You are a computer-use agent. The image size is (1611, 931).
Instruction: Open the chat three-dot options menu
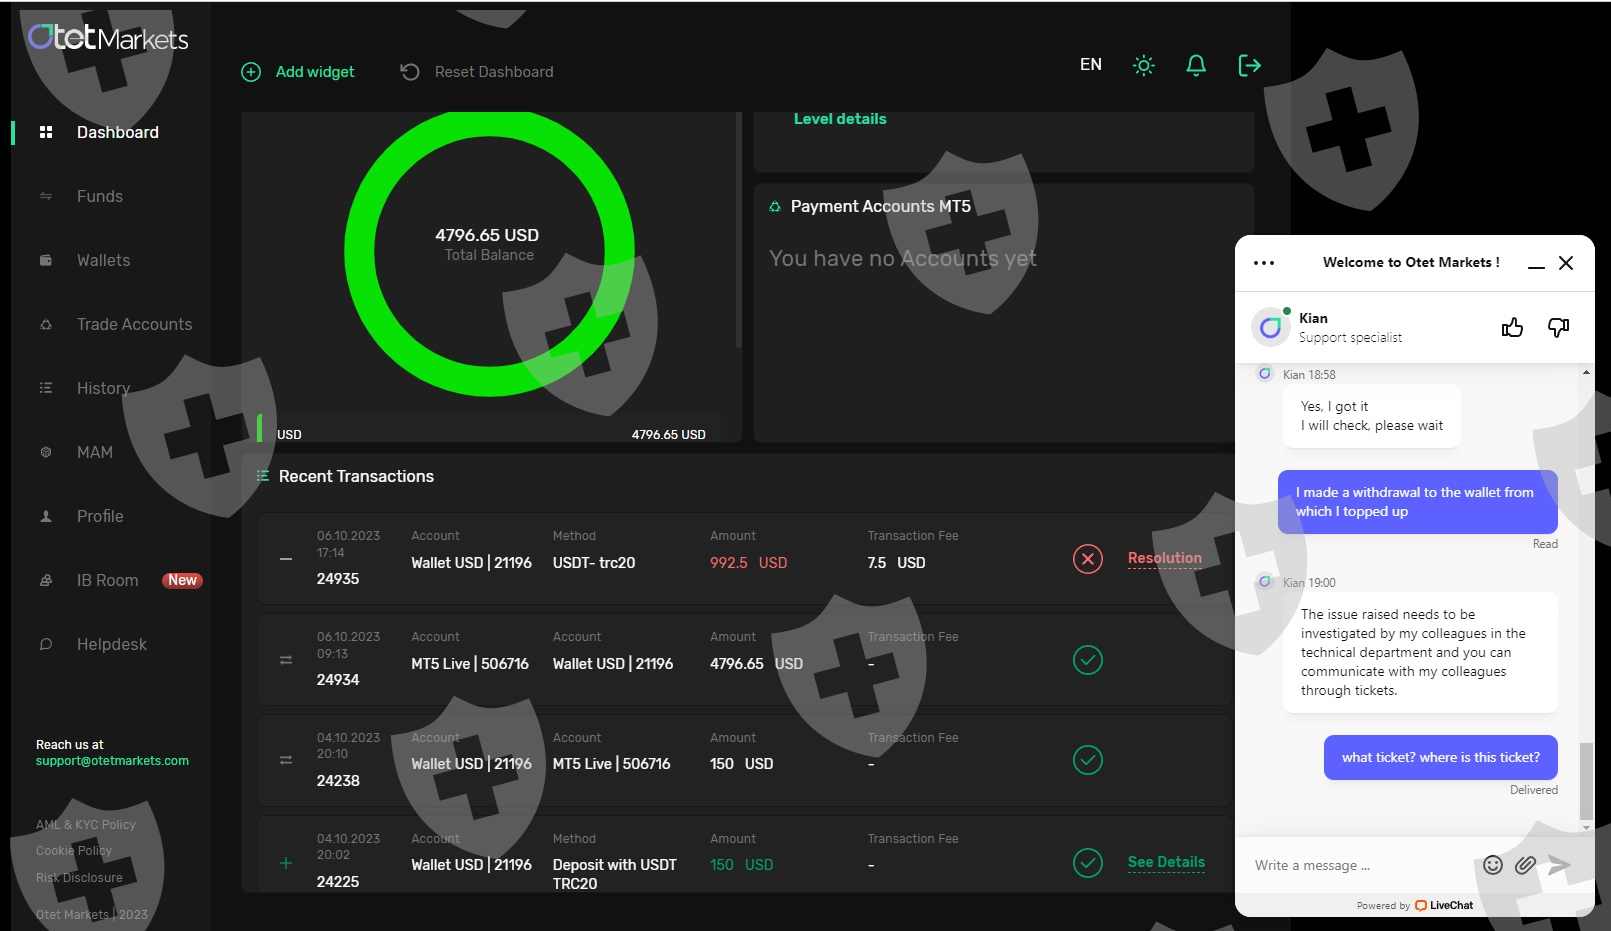1264,263
